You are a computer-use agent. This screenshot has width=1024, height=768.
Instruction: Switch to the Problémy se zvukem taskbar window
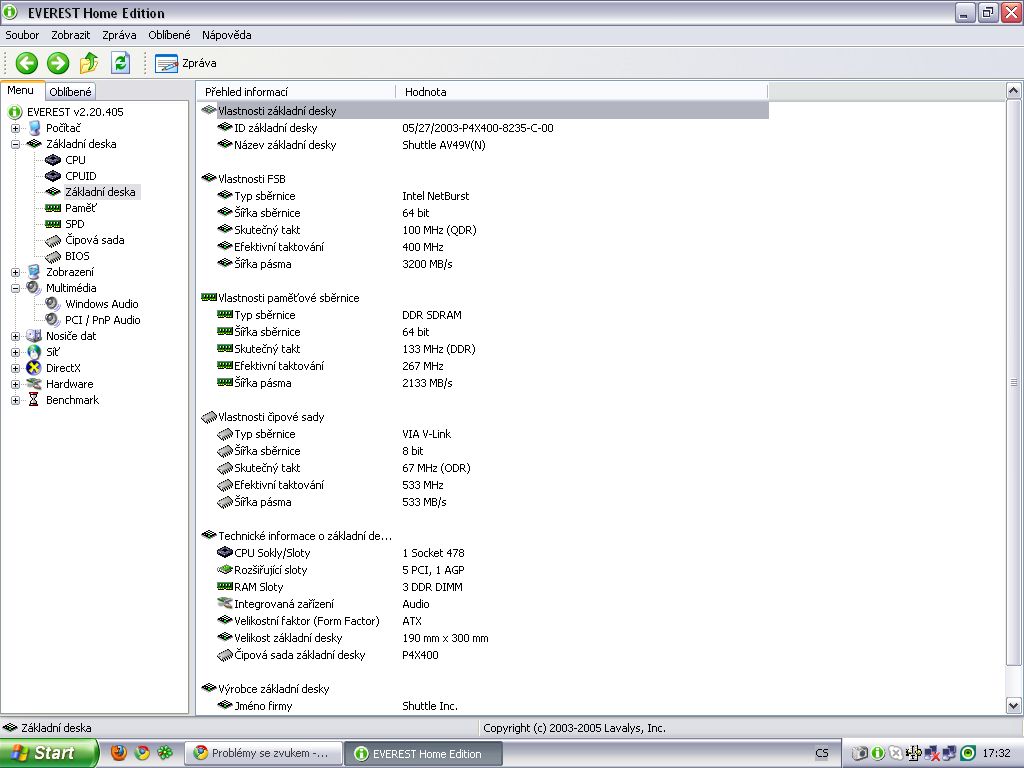tap(263, 753)
